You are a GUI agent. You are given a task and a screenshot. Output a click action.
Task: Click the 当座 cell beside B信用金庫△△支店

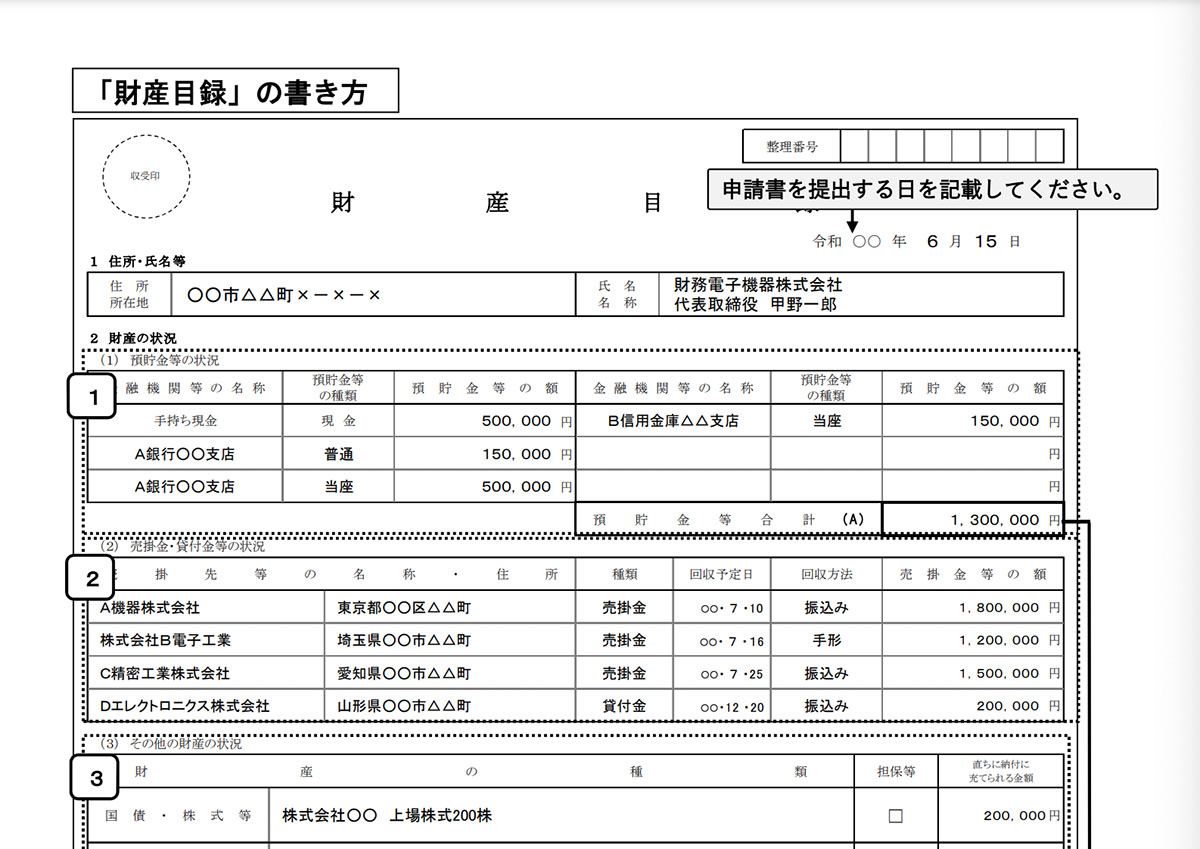826,421
